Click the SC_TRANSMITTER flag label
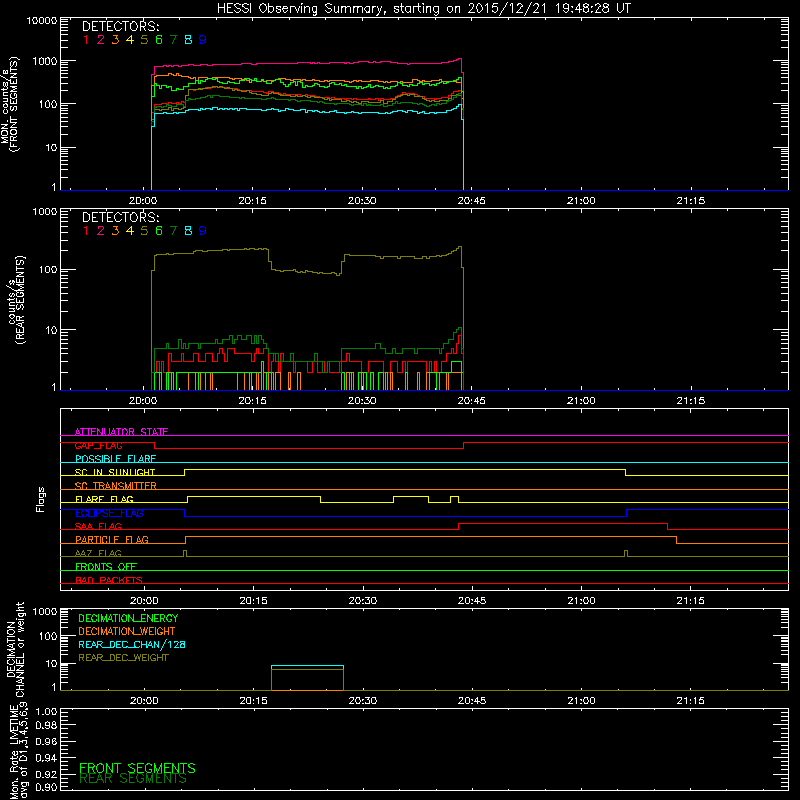The image size is (800, 800). tap(115, 486)
